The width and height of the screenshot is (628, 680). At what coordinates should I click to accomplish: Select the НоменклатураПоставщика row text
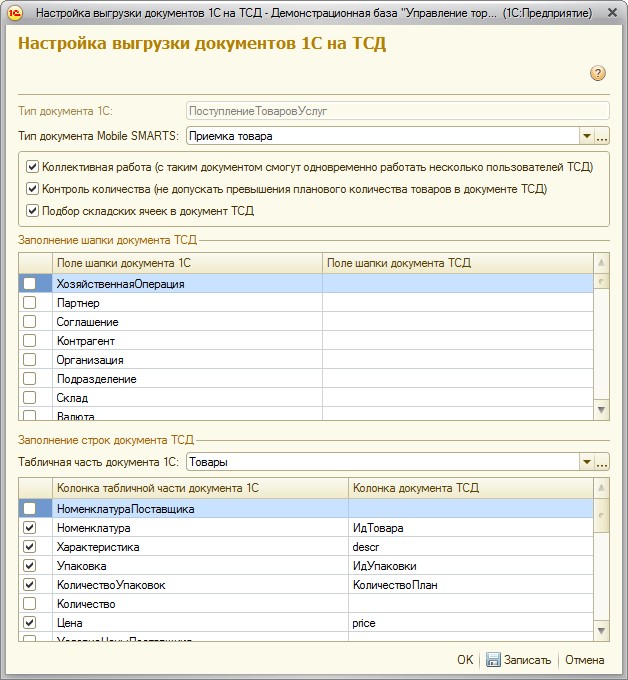pos(125,509)
